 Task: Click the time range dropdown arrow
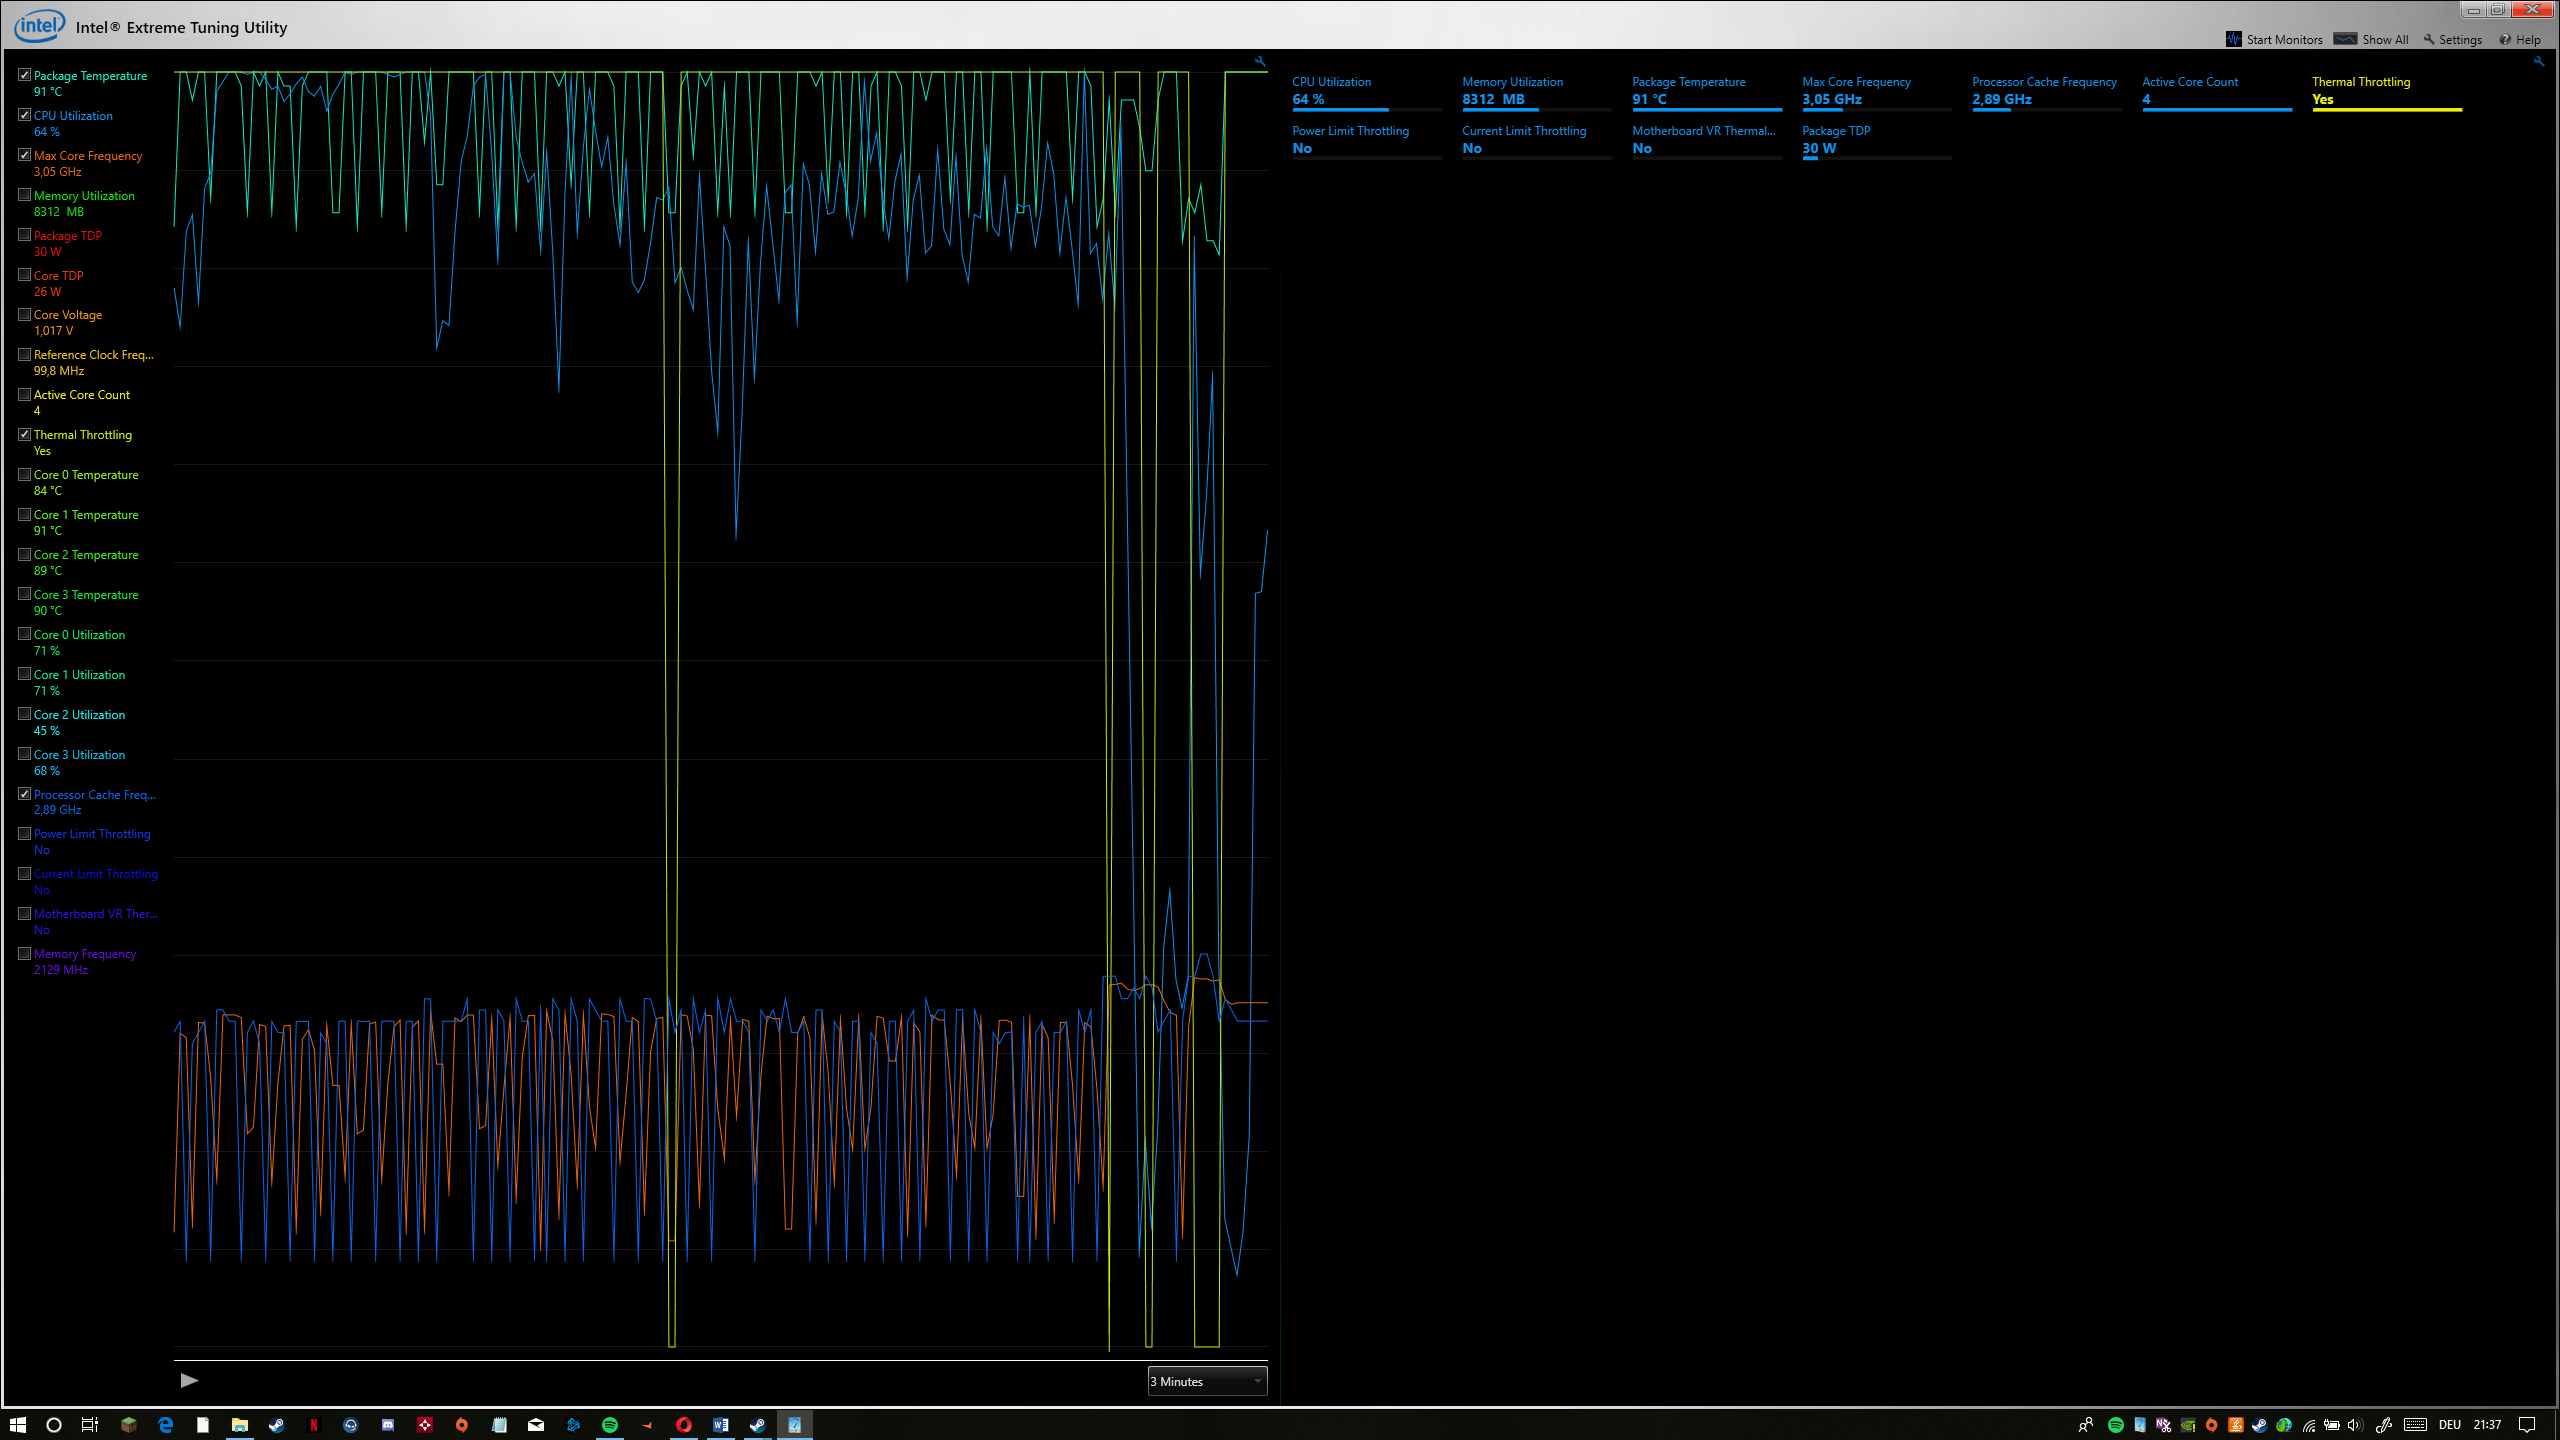coord(1257,1381)
